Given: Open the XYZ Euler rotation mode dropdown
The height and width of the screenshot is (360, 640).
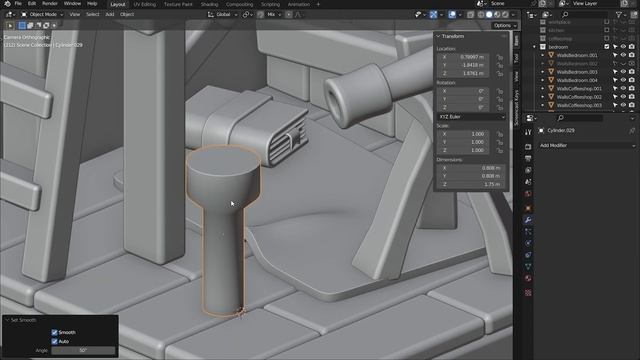Looking at the screenshot, I should (471, 117).
